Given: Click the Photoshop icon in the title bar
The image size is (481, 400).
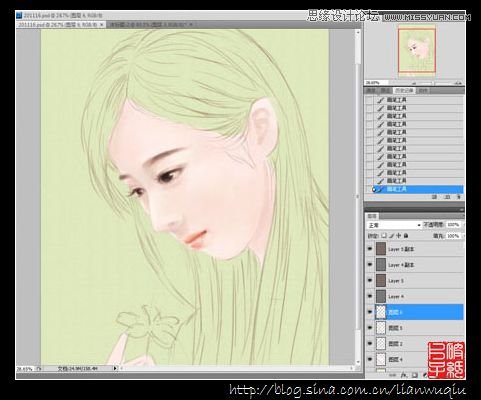Looking at the screenshot, I should (x=19, y=15).
